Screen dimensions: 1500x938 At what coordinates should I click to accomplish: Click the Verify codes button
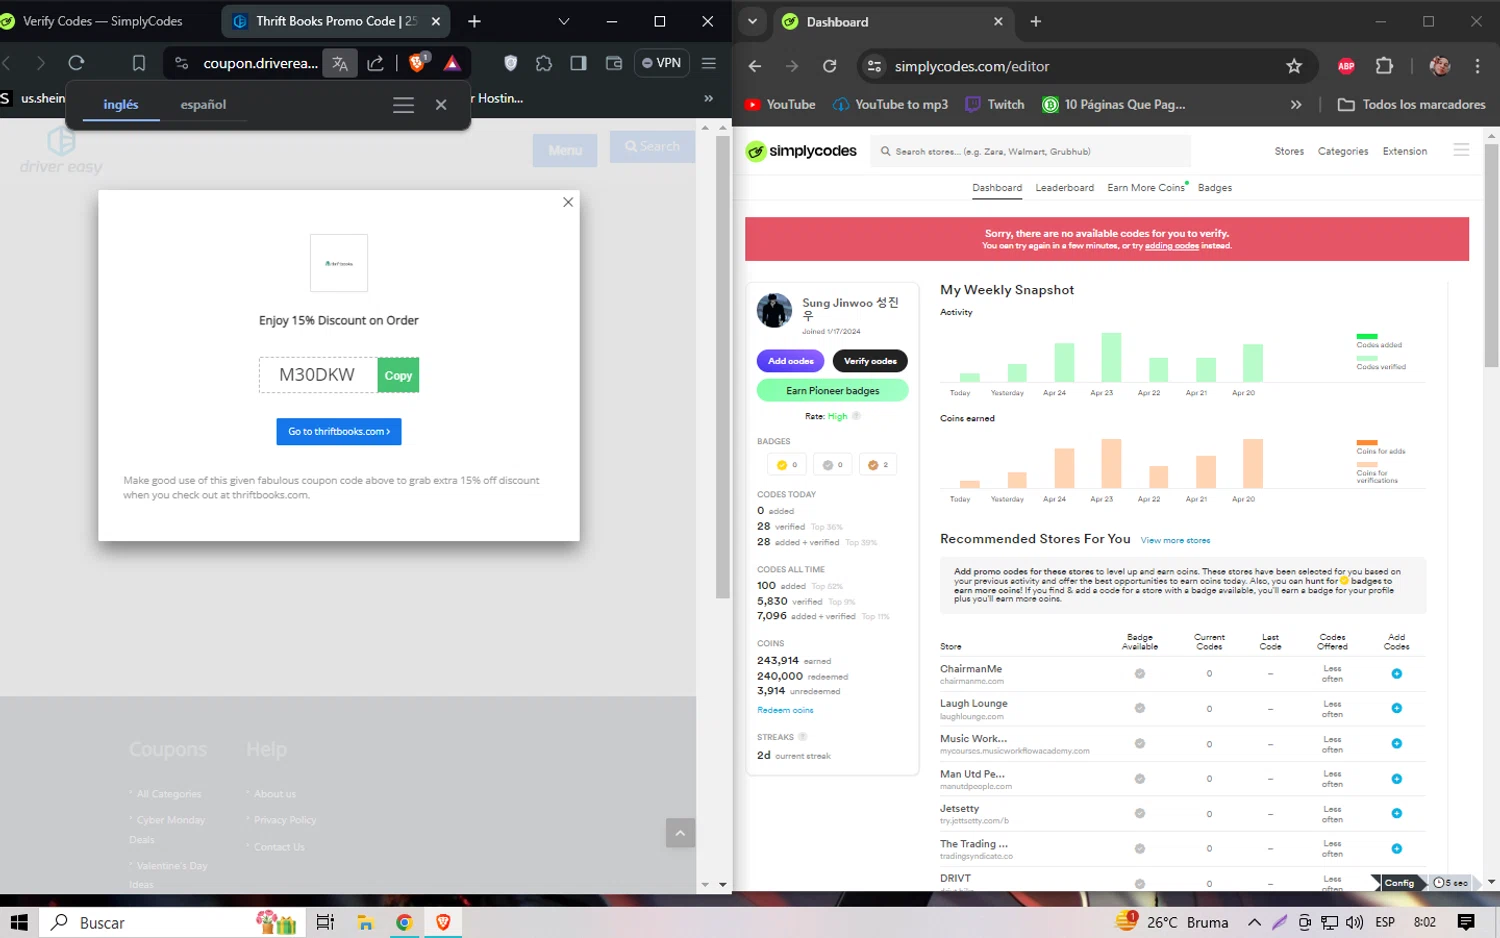[870, 361]
